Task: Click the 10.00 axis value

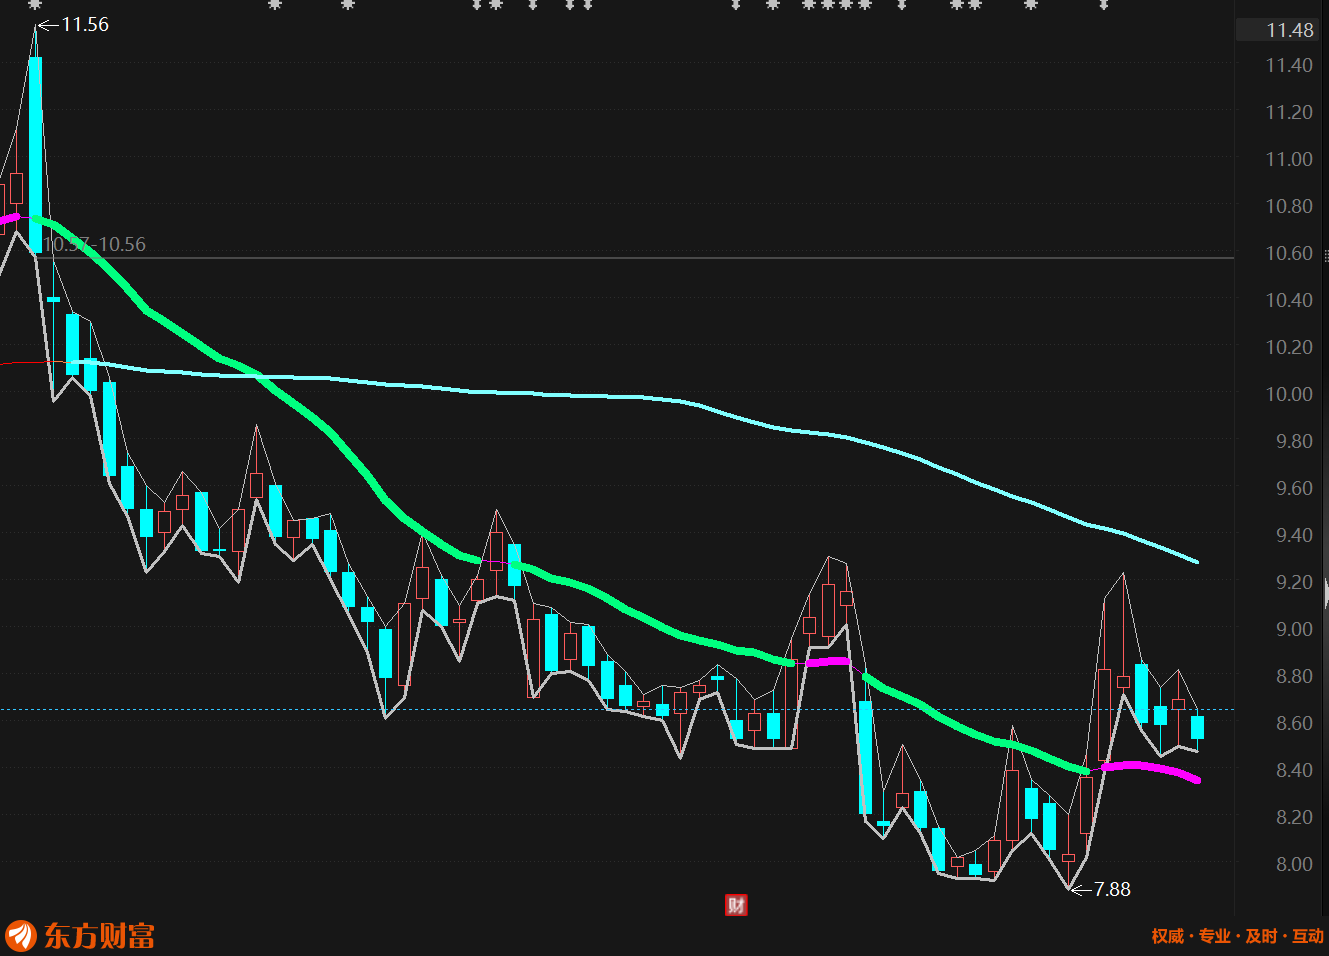Action: tap(1289, 394)
